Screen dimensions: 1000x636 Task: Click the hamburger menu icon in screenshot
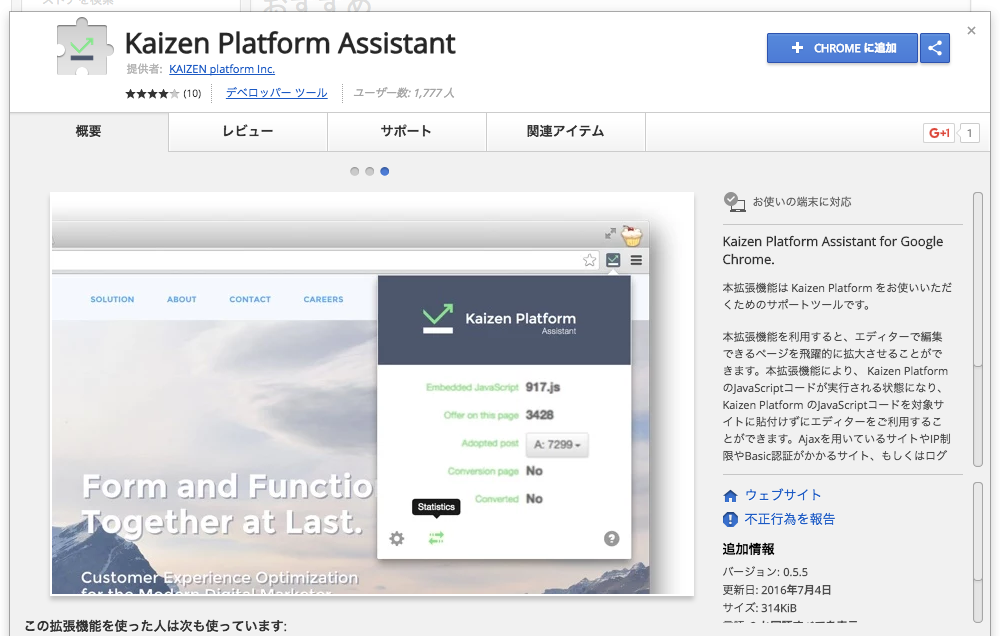(x=636, y=260)
